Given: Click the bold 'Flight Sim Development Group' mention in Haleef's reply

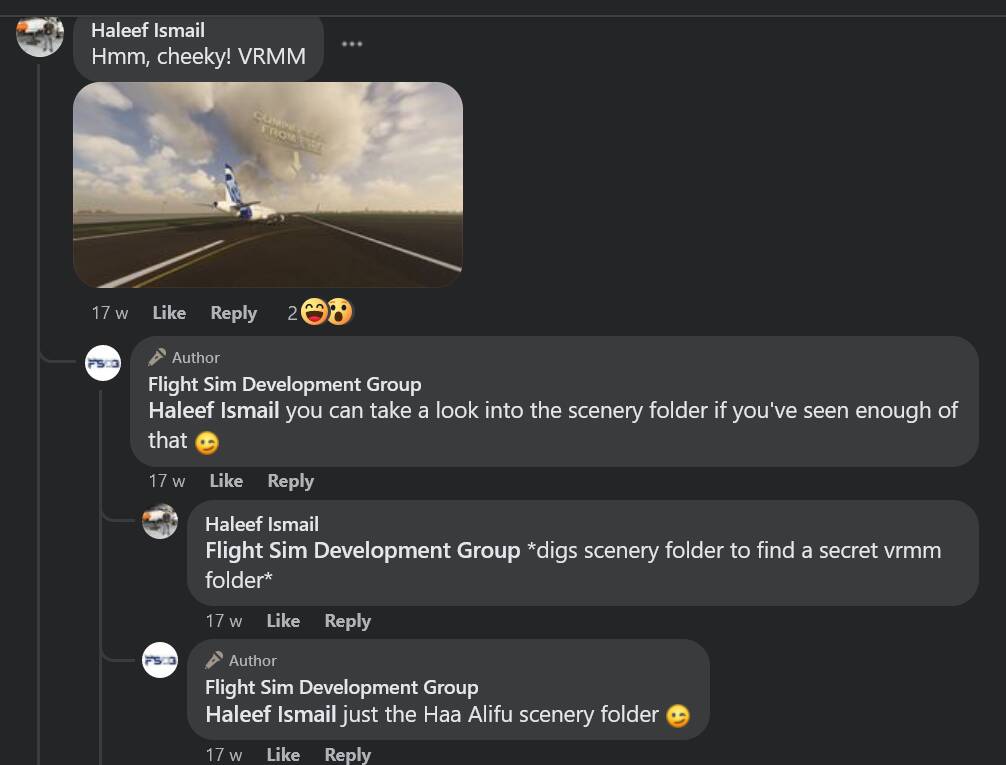Looking at the screenshot, I should (362, 551).
